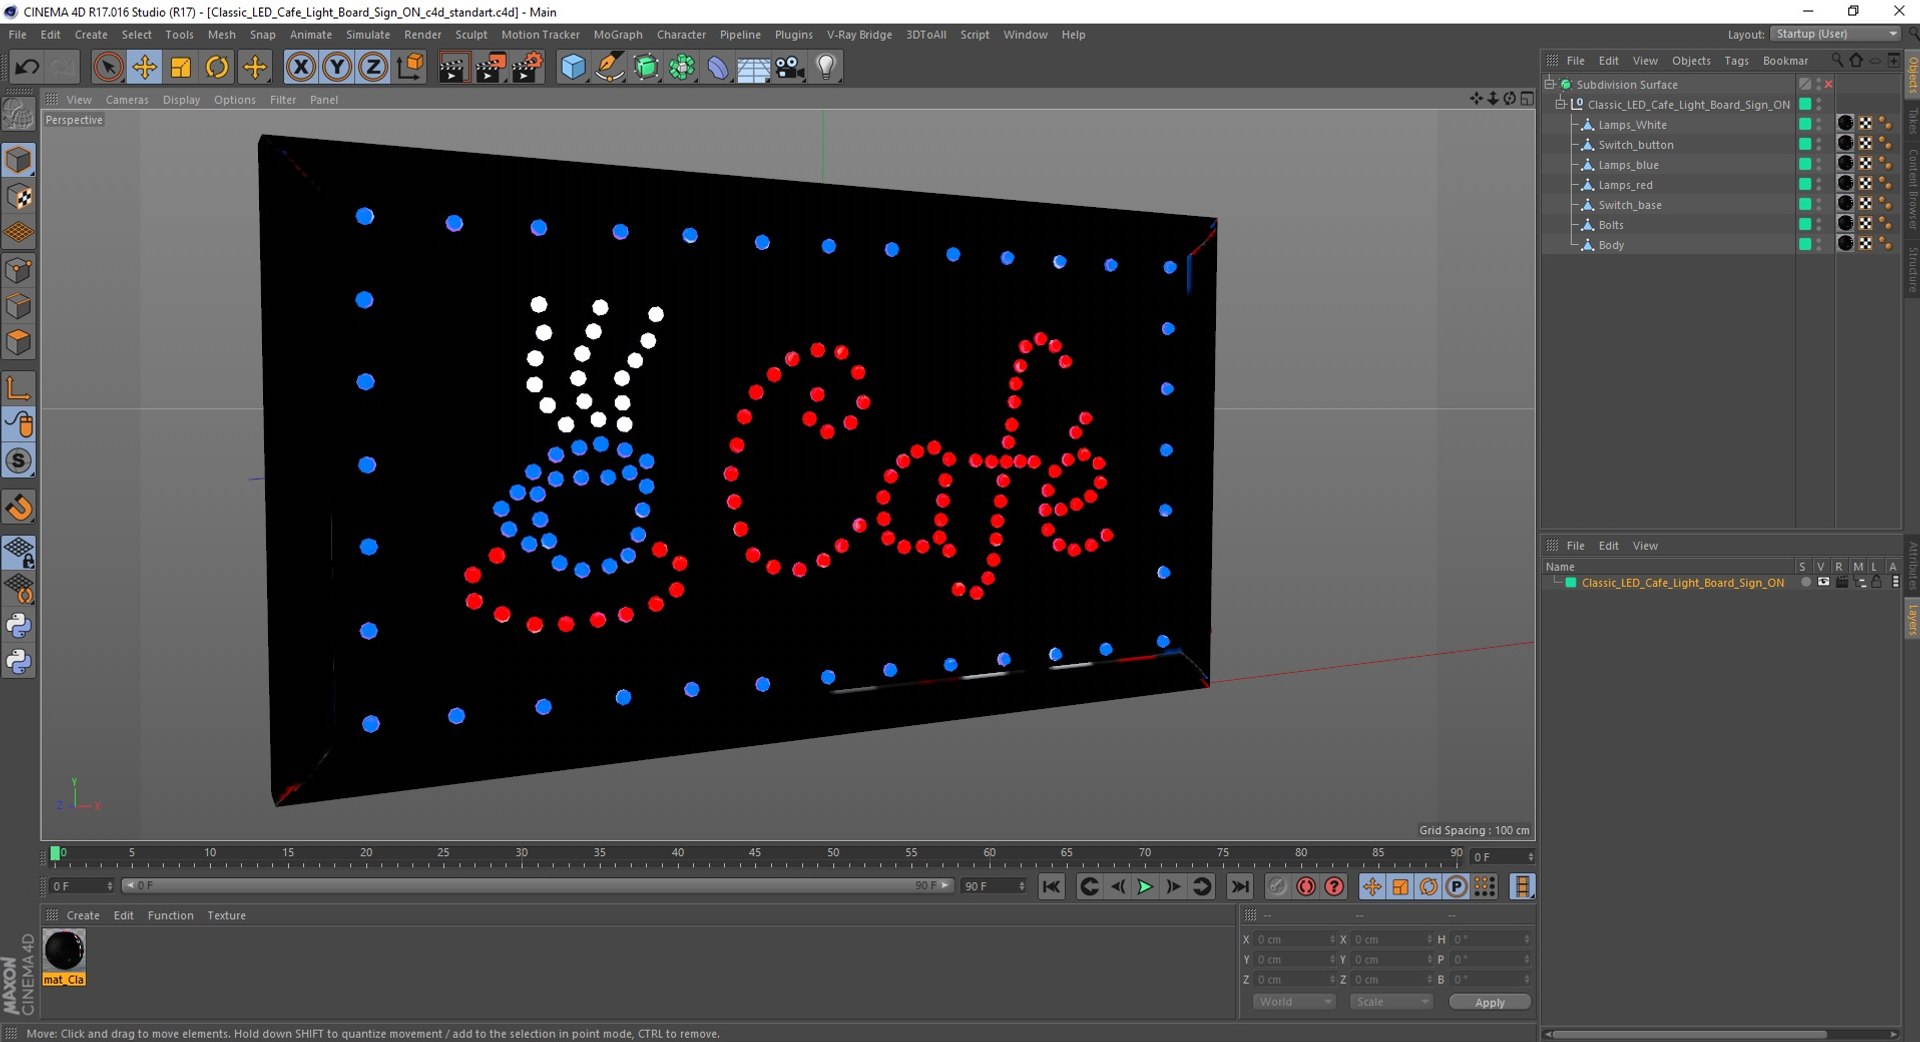This screenshot has width=1920, height=1042.
Task: Open Edit Render Settings icon
Action: click(x=527, y=67)
